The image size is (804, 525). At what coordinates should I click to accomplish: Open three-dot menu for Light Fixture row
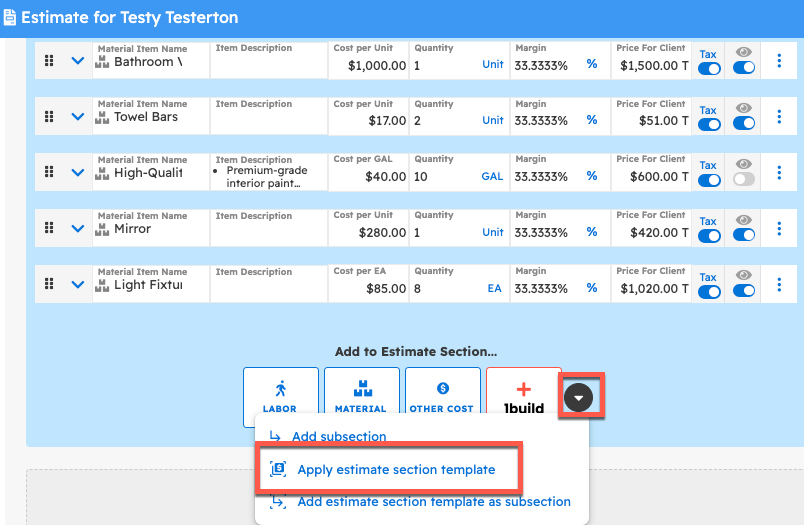tap(779, 285)
